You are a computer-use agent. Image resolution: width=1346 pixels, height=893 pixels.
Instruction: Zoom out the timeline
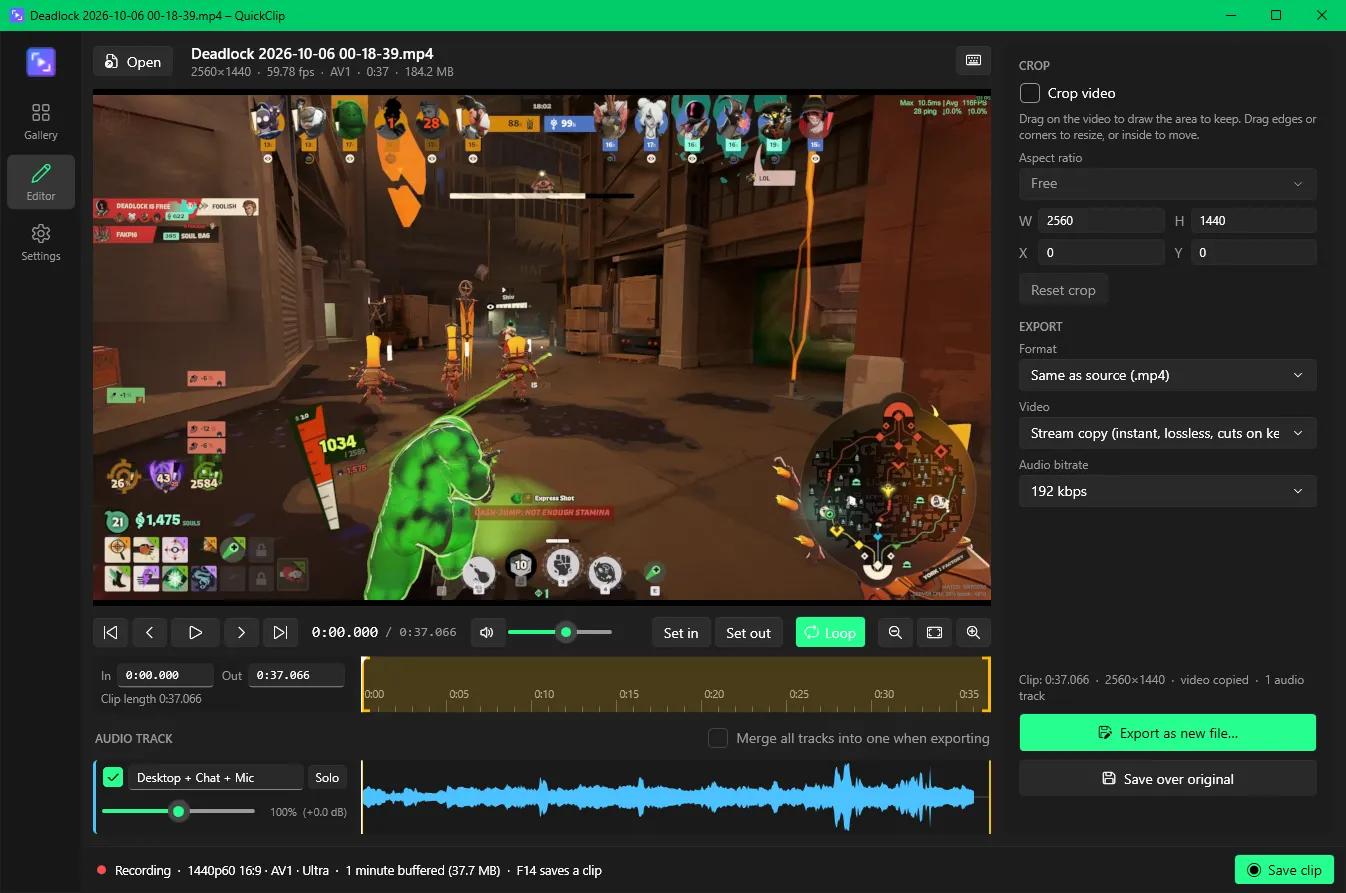pyautogui.click(x=895, y=632)
